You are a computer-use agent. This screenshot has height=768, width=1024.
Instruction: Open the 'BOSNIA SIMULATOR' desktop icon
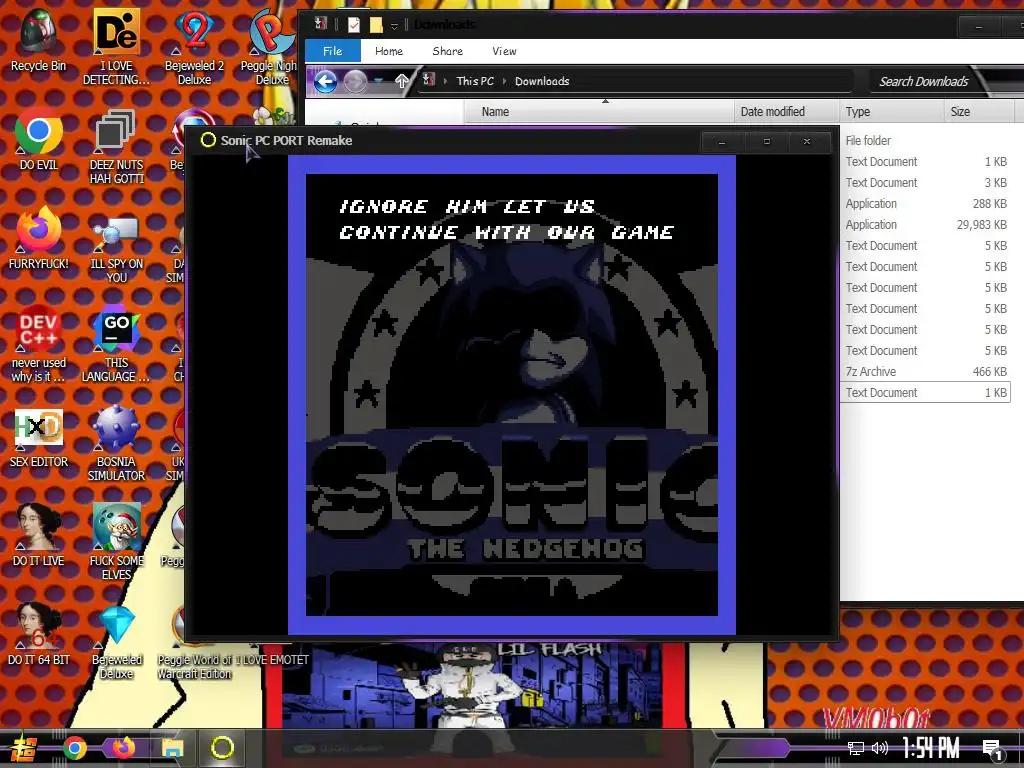pyautogui.click(x=116, y=444)
